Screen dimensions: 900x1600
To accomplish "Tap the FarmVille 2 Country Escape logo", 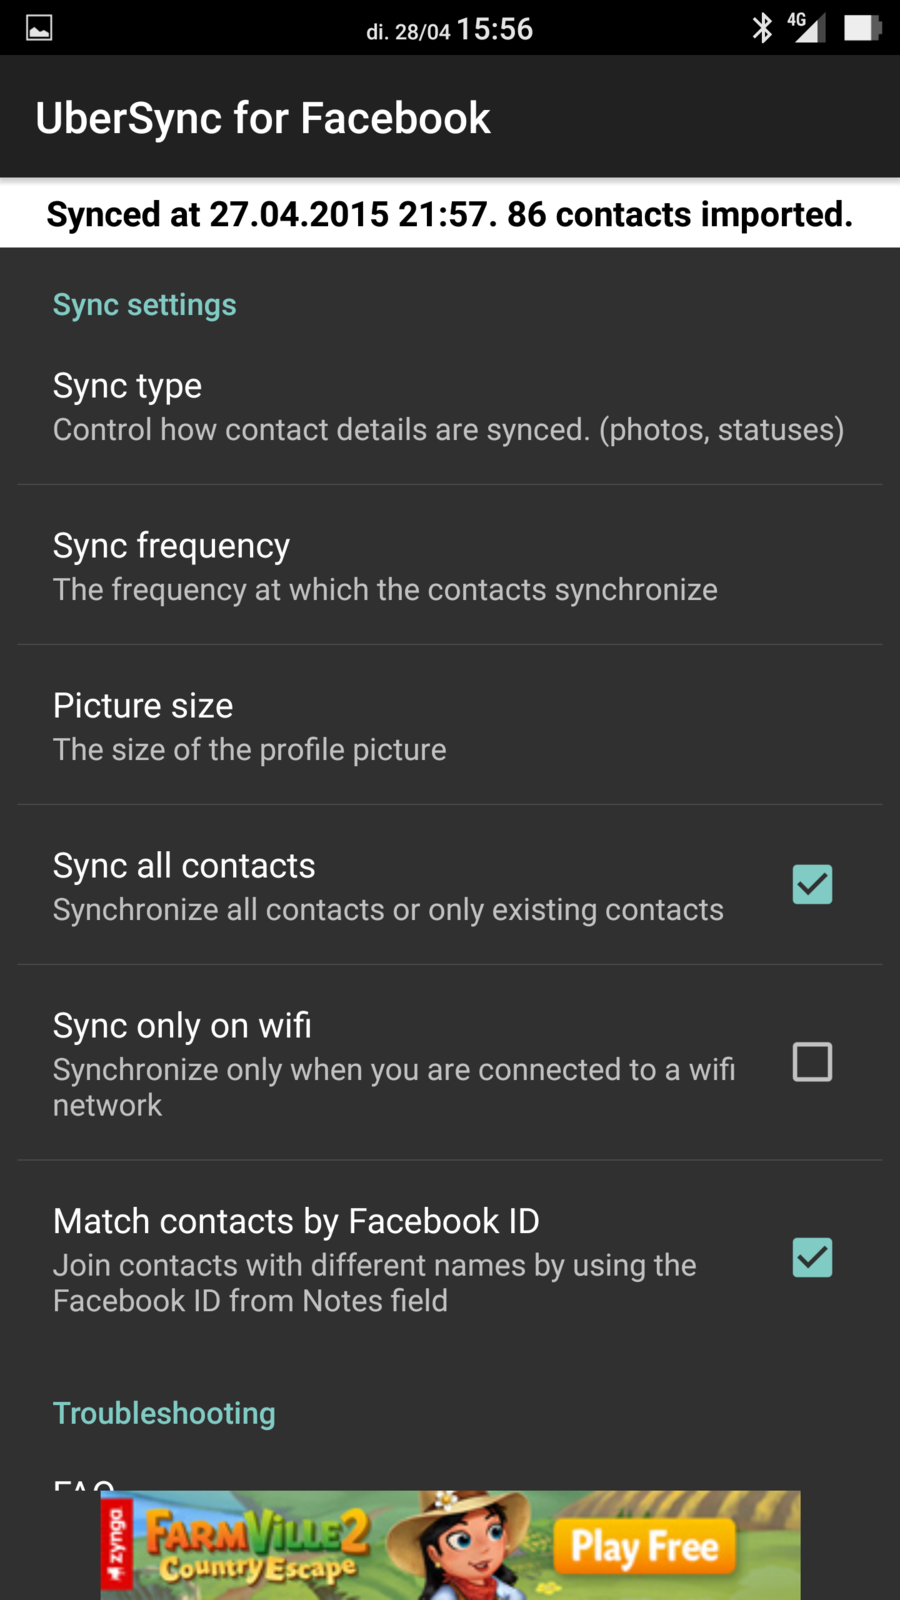I will [258, 1546].
